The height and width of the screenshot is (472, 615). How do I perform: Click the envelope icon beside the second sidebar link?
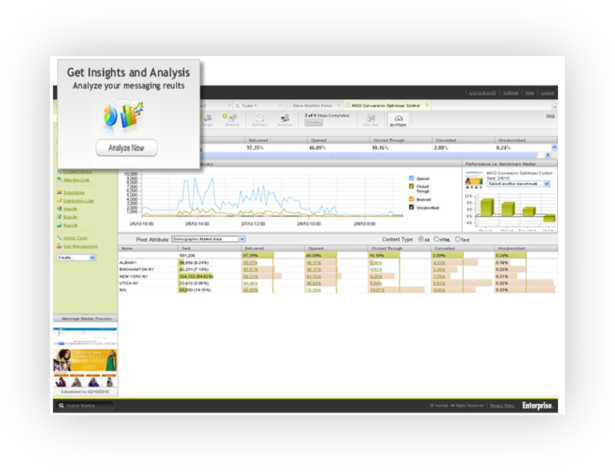click(59, 180)
